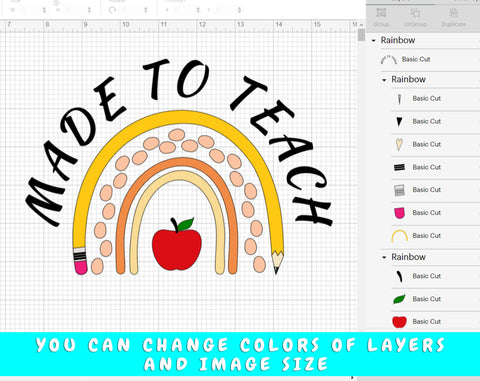
Task: Click the Rotate stepper arrows
Action: (x=146, y=10)
